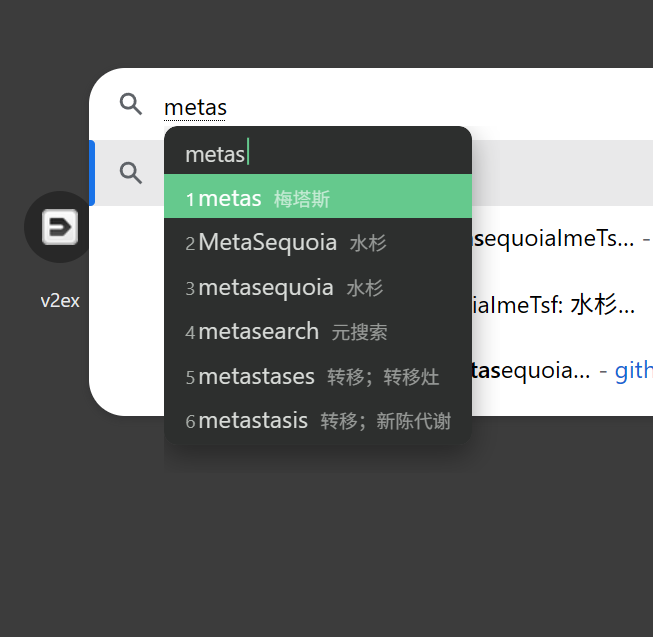Select candidate 2 MetaSequoia 水杉

tap(318, 242)
